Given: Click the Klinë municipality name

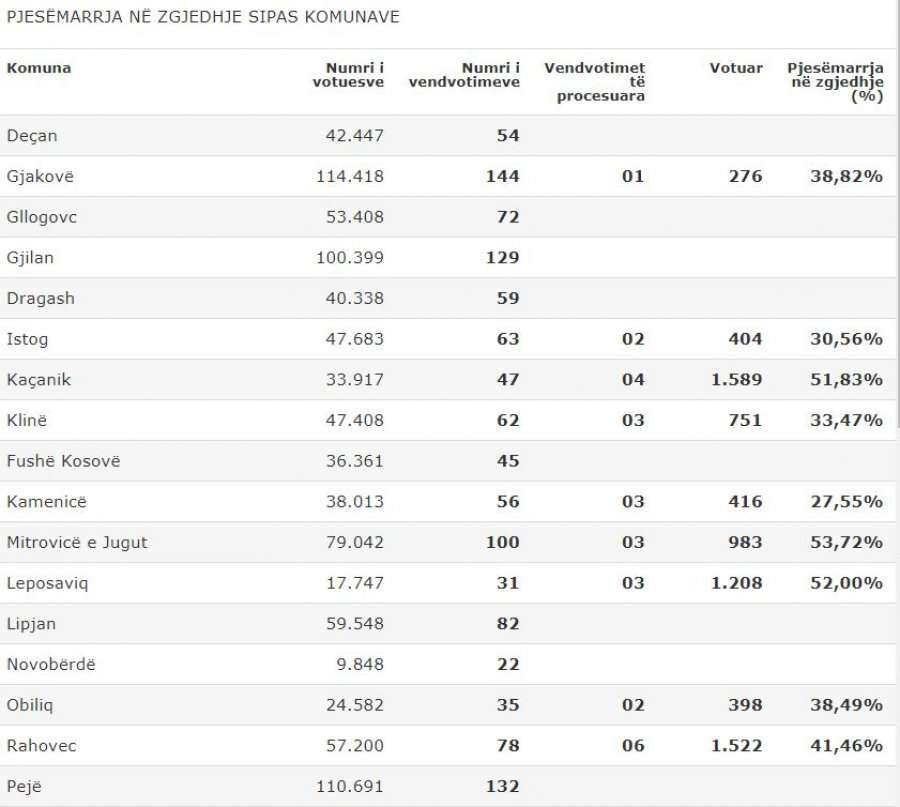Looking at the screenshot, I should point(28,420).
